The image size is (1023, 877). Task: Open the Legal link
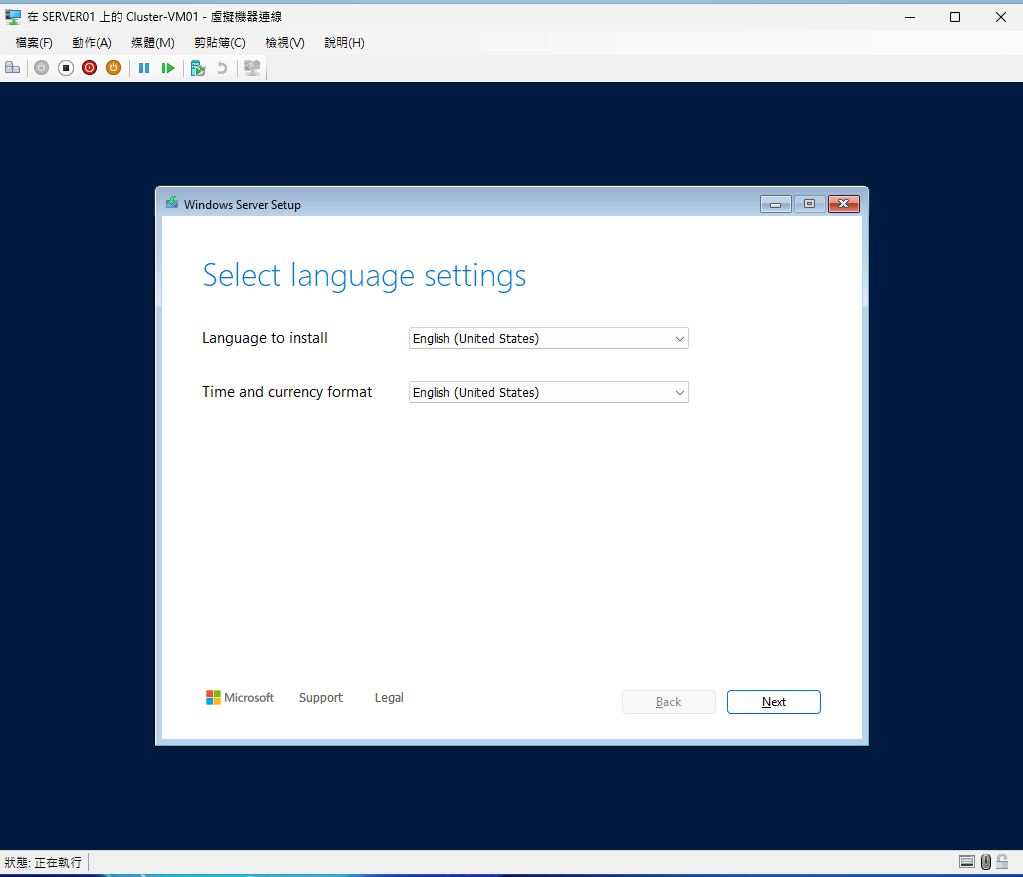[389, 698]
